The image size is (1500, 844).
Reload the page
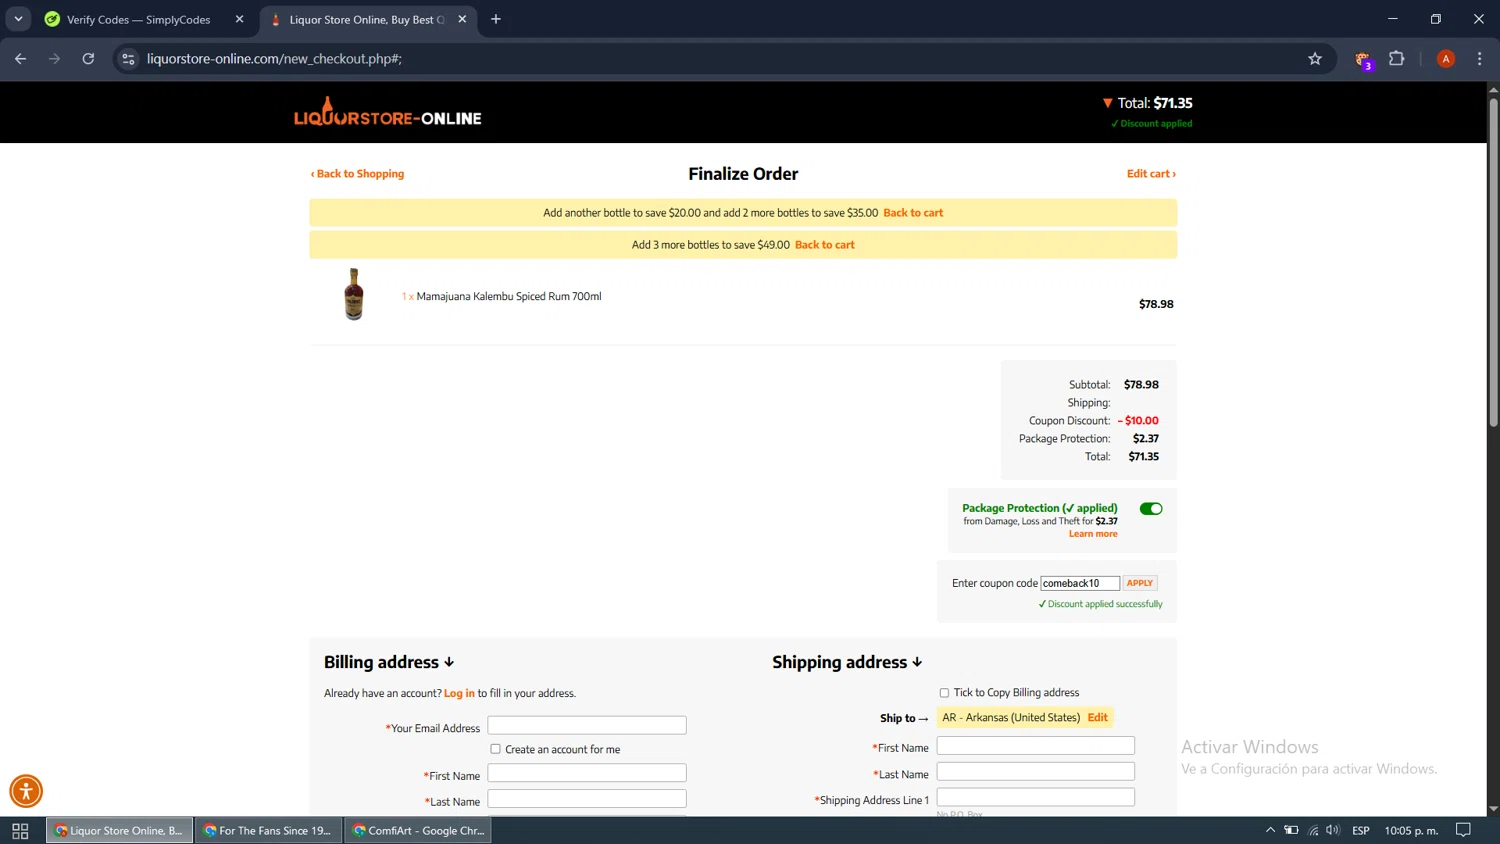(x=88, y=59)
